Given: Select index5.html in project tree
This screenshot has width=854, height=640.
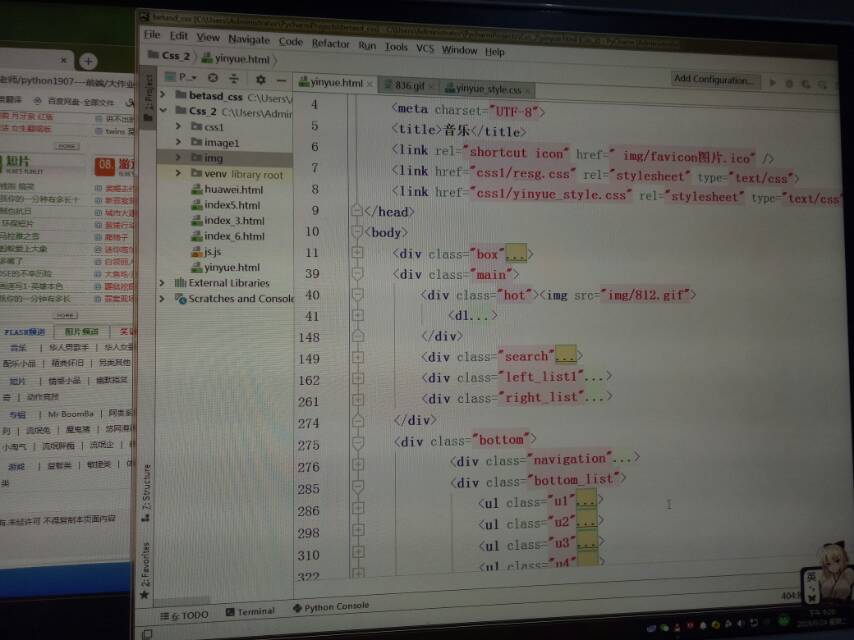Looking at the screenshot, I should [225, 205].
